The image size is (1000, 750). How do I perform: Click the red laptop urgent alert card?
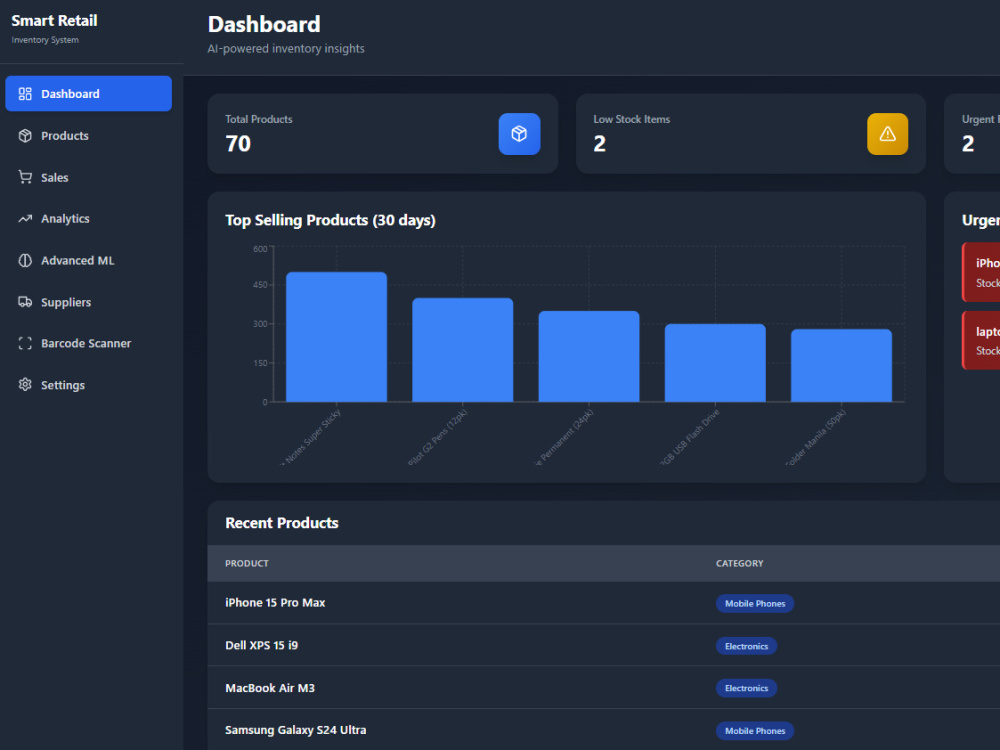click(981, 341)
